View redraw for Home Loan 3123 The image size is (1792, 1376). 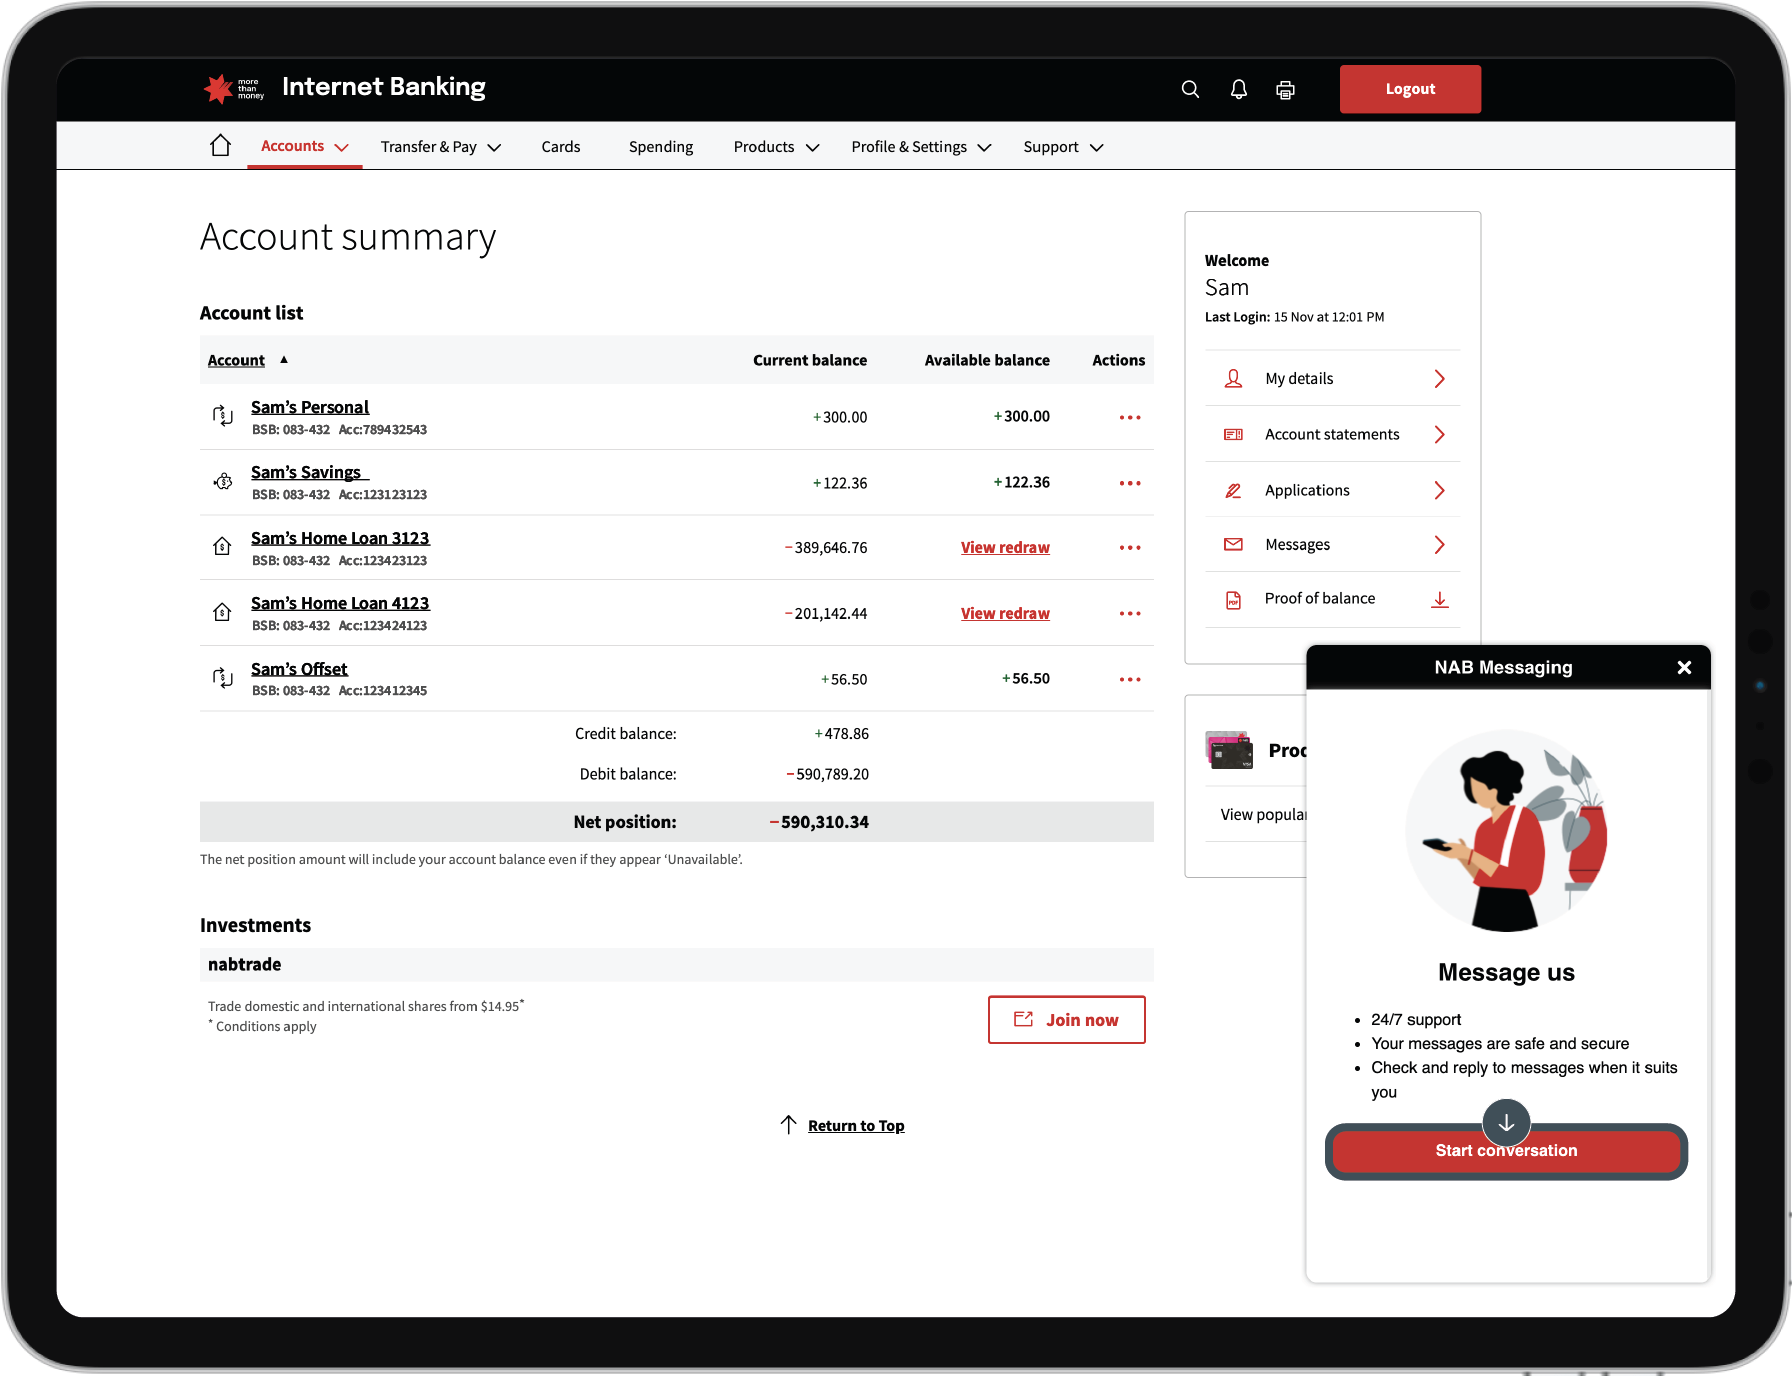(1005, 548)
